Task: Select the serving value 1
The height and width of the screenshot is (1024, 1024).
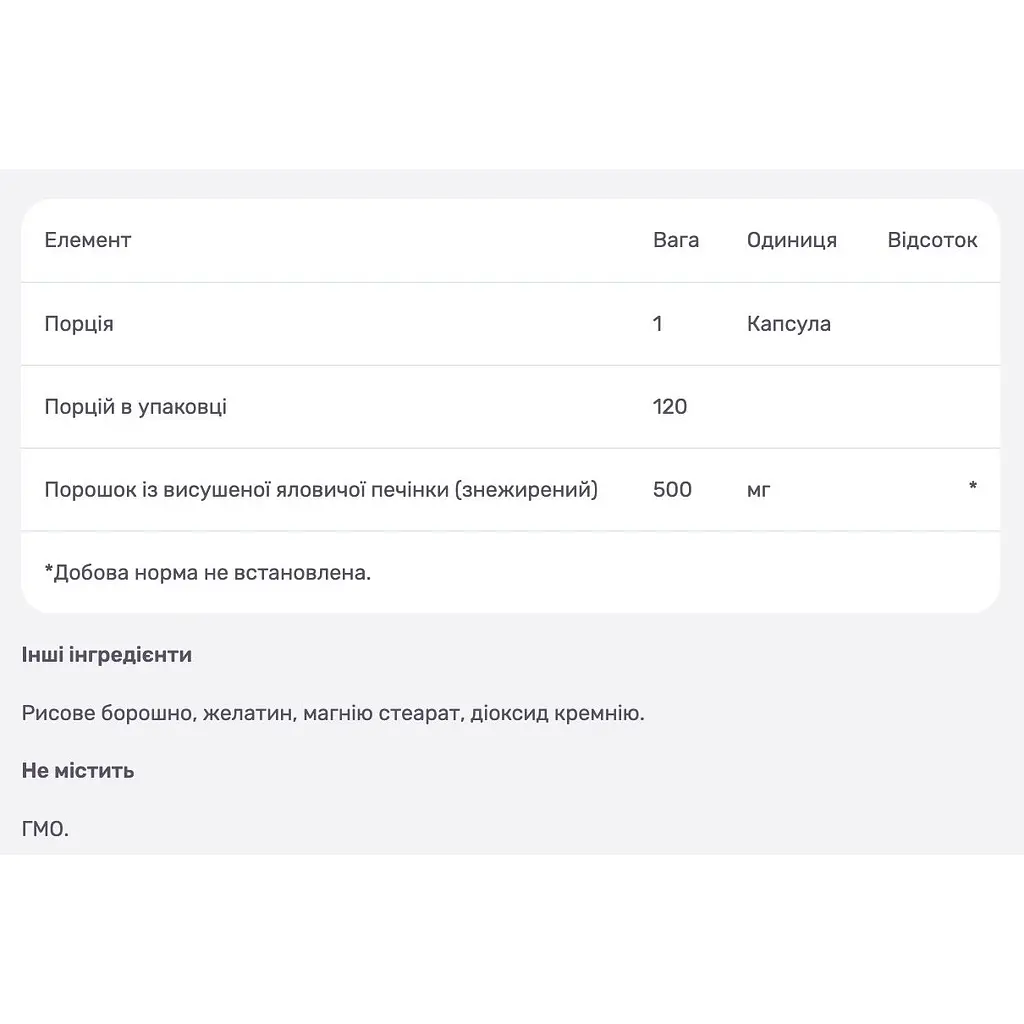Action: [658, 324]
